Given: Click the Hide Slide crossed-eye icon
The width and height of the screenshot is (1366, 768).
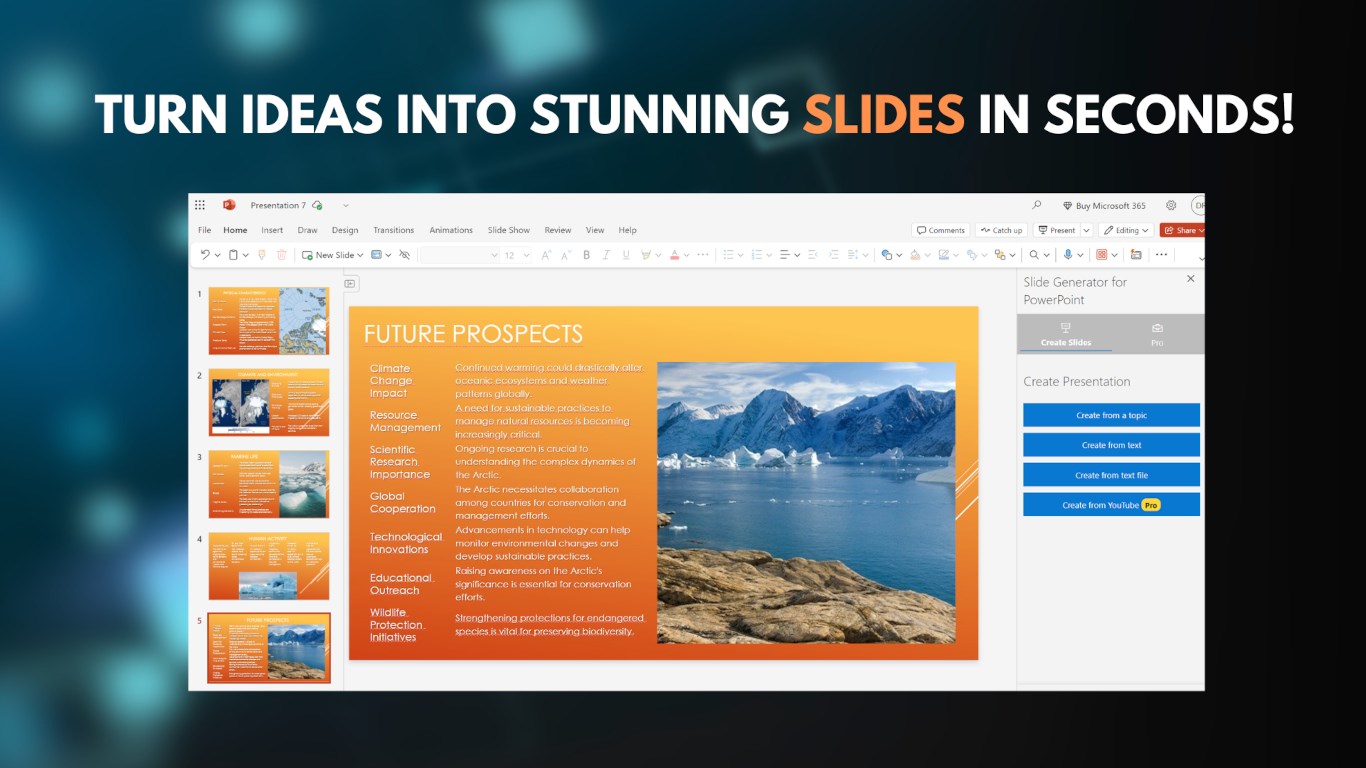Looking at the screenshot, I should (x=404, y=255).
